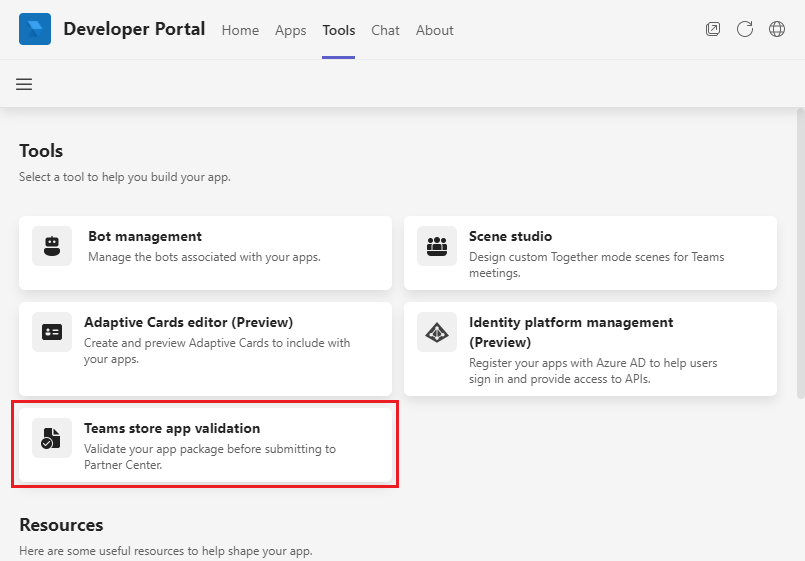
Task: Click 'Select a tool to help you build' text
Action: [x=125, y=177]
